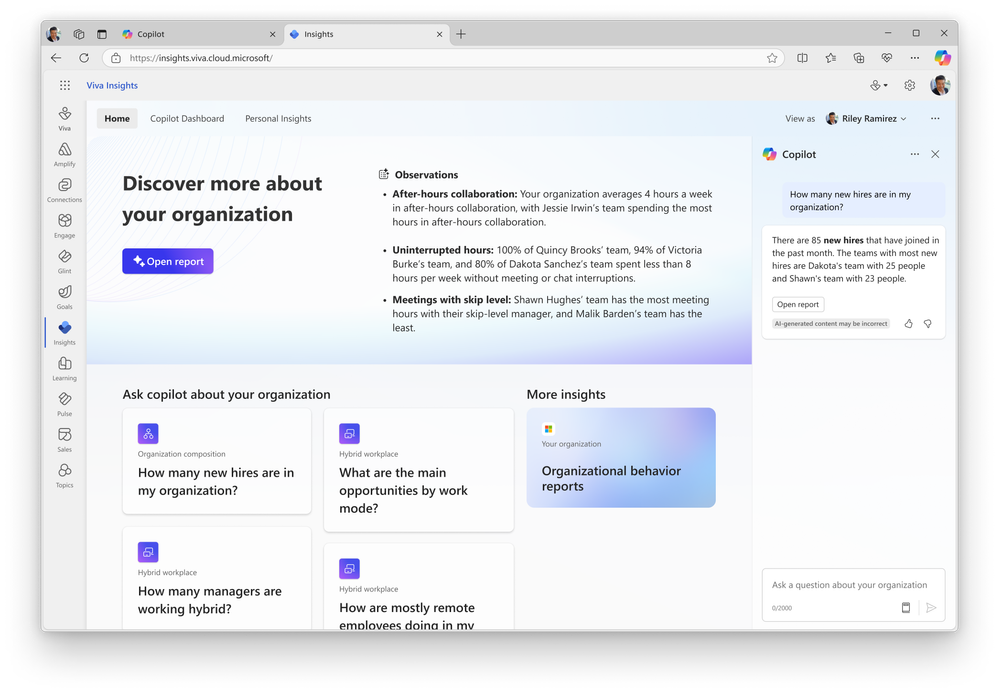This screenshot has width=999, height=693.
Task: Open Sales from the sidebar
Action: (x=64, y=439)
